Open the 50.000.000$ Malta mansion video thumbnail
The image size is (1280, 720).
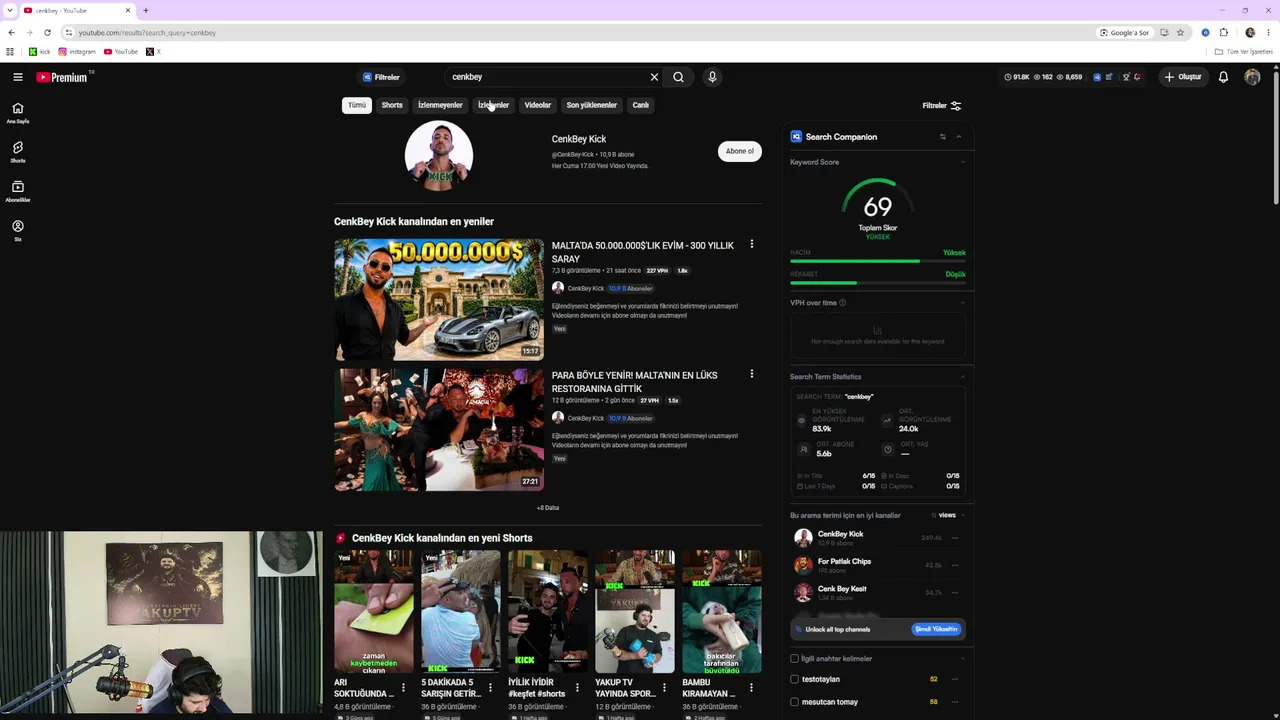439,299
